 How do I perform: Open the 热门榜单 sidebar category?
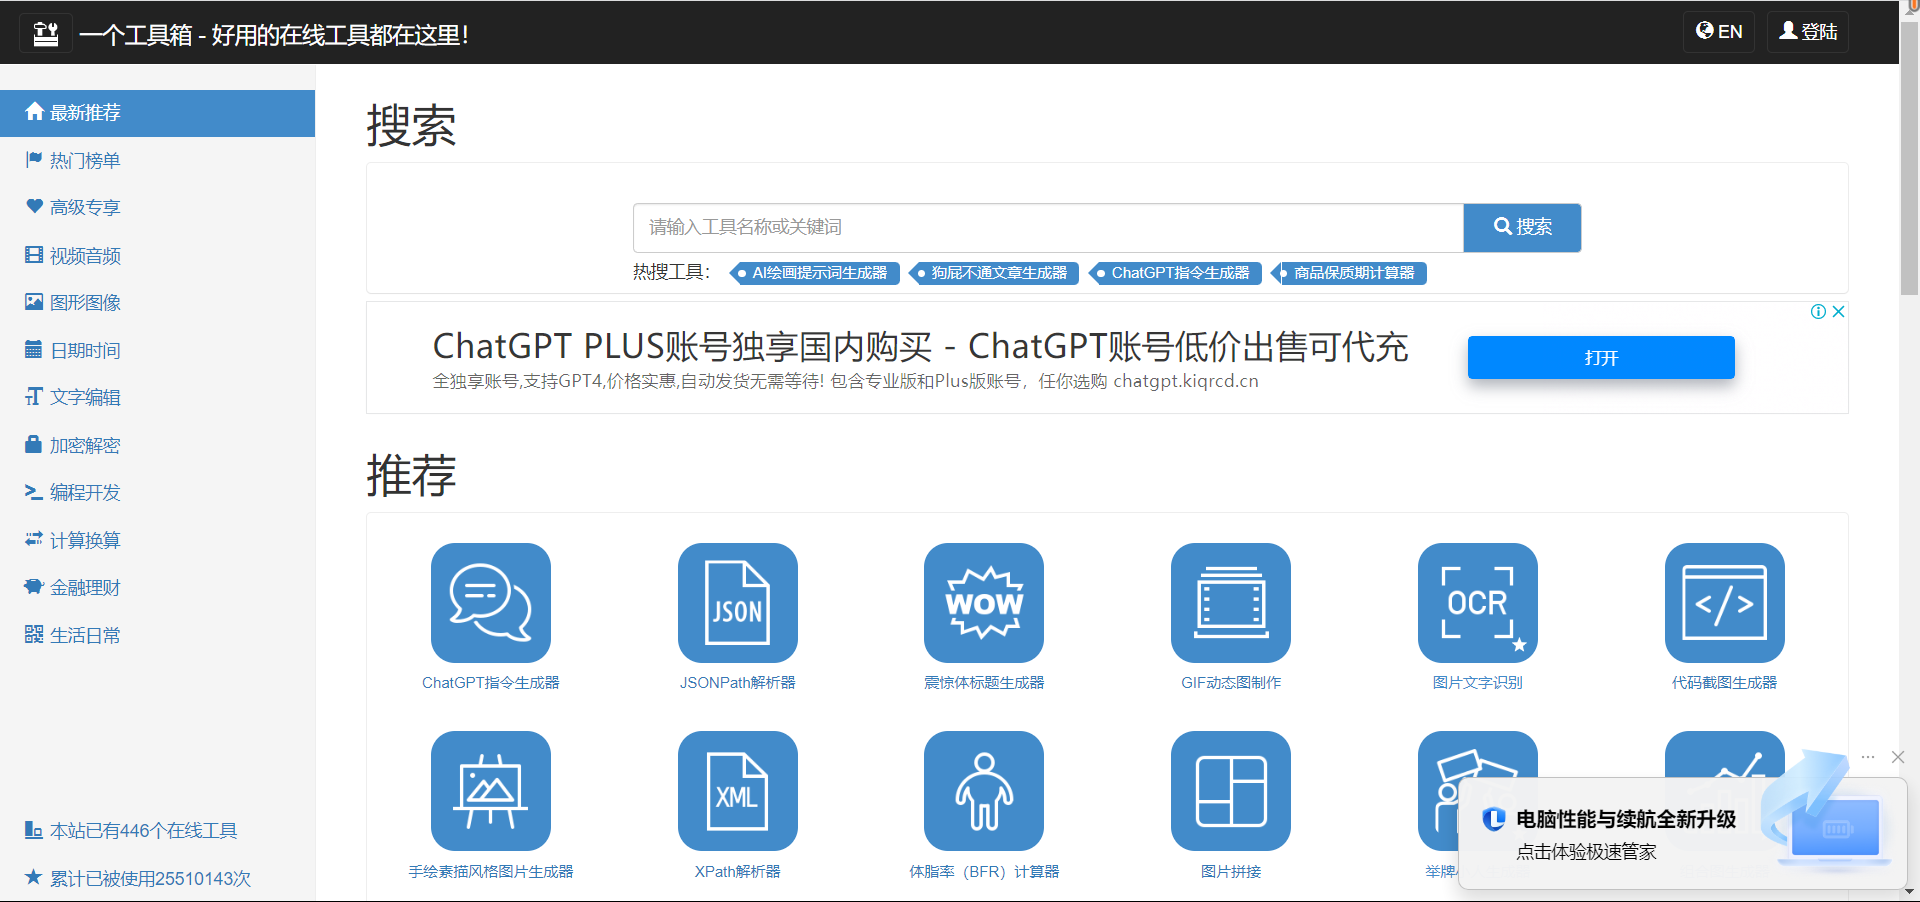pos(157,160)
